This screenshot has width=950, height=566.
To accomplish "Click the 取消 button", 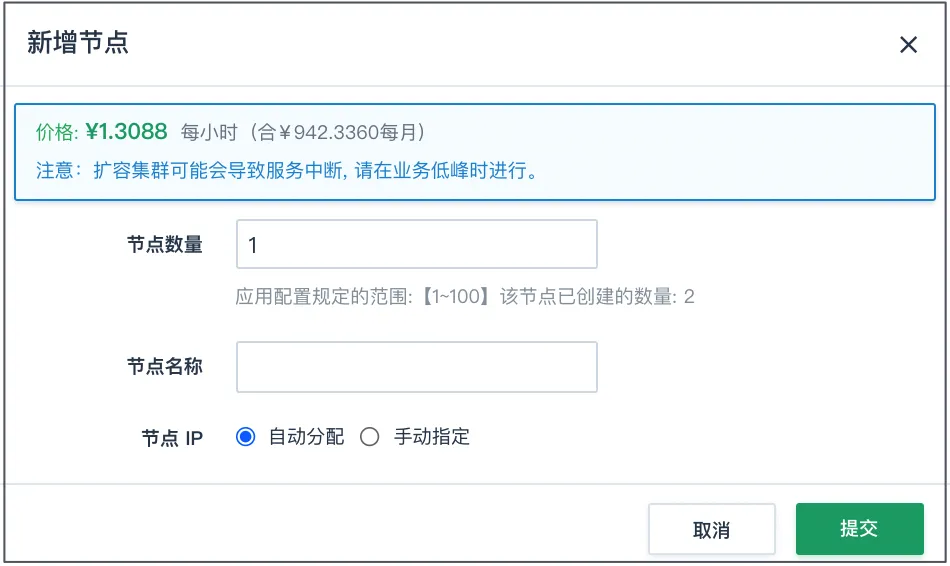I will pos(711,529).
